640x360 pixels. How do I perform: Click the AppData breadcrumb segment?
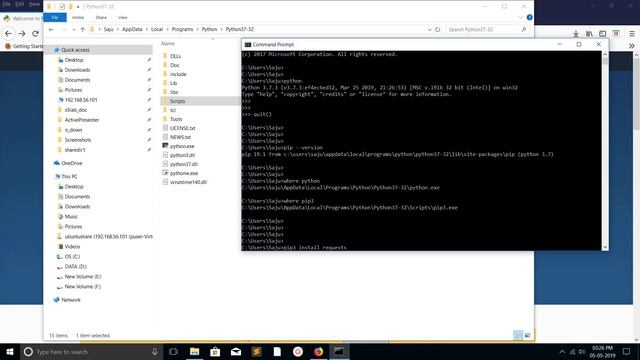132,29
